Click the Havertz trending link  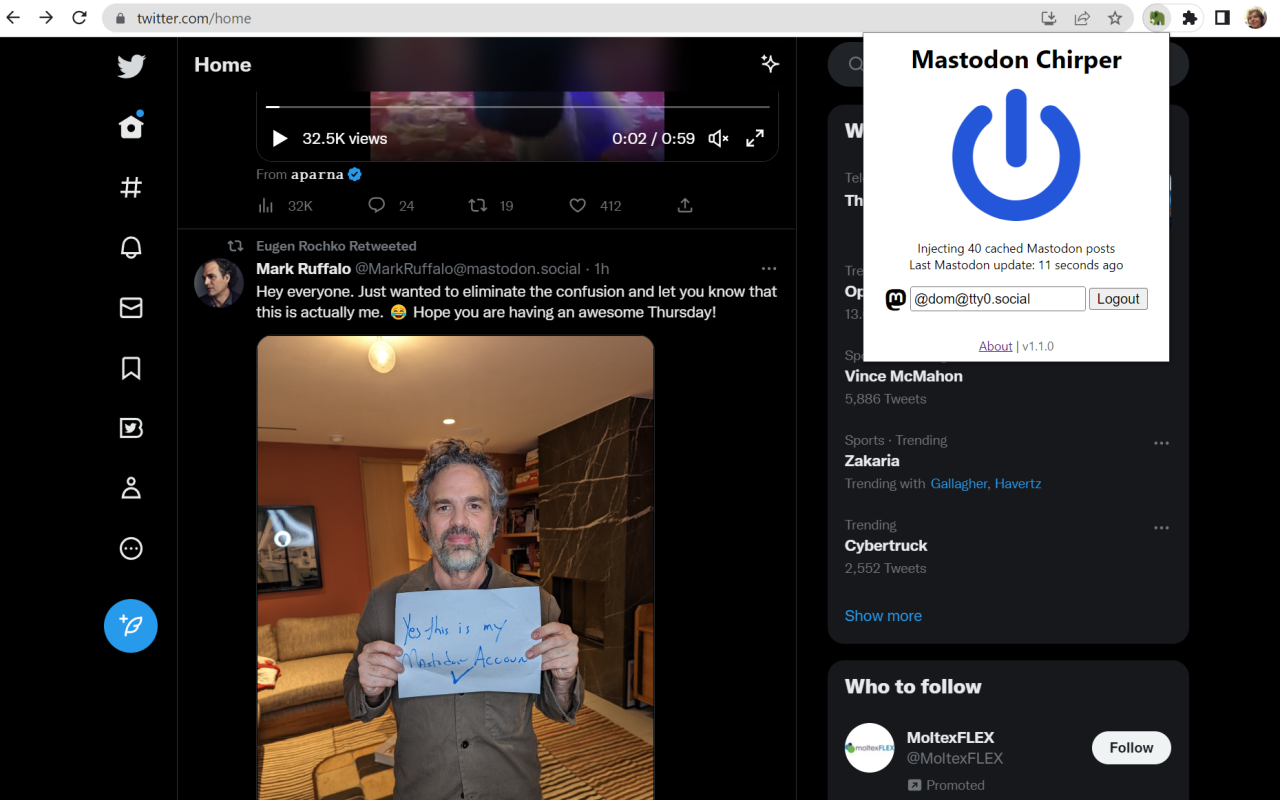pyautogui.click(x=1018, y=484)
